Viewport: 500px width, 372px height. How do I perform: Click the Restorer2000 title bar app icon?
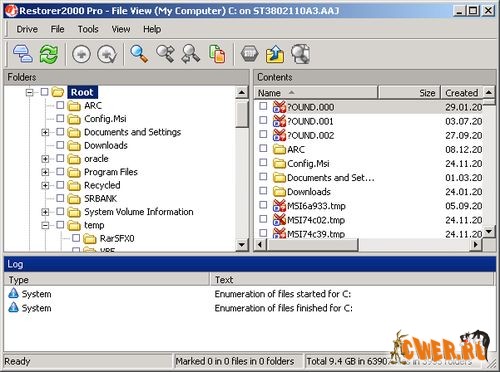tap(11, 11)
